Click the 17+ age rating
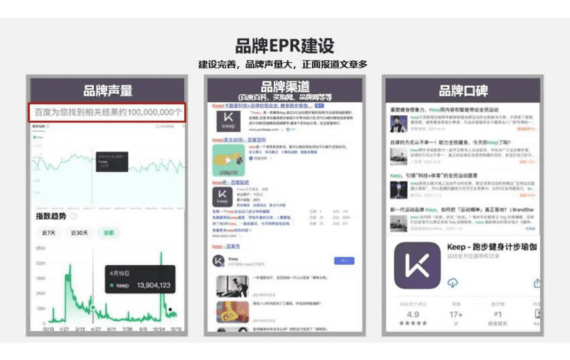 click(456, 314)
